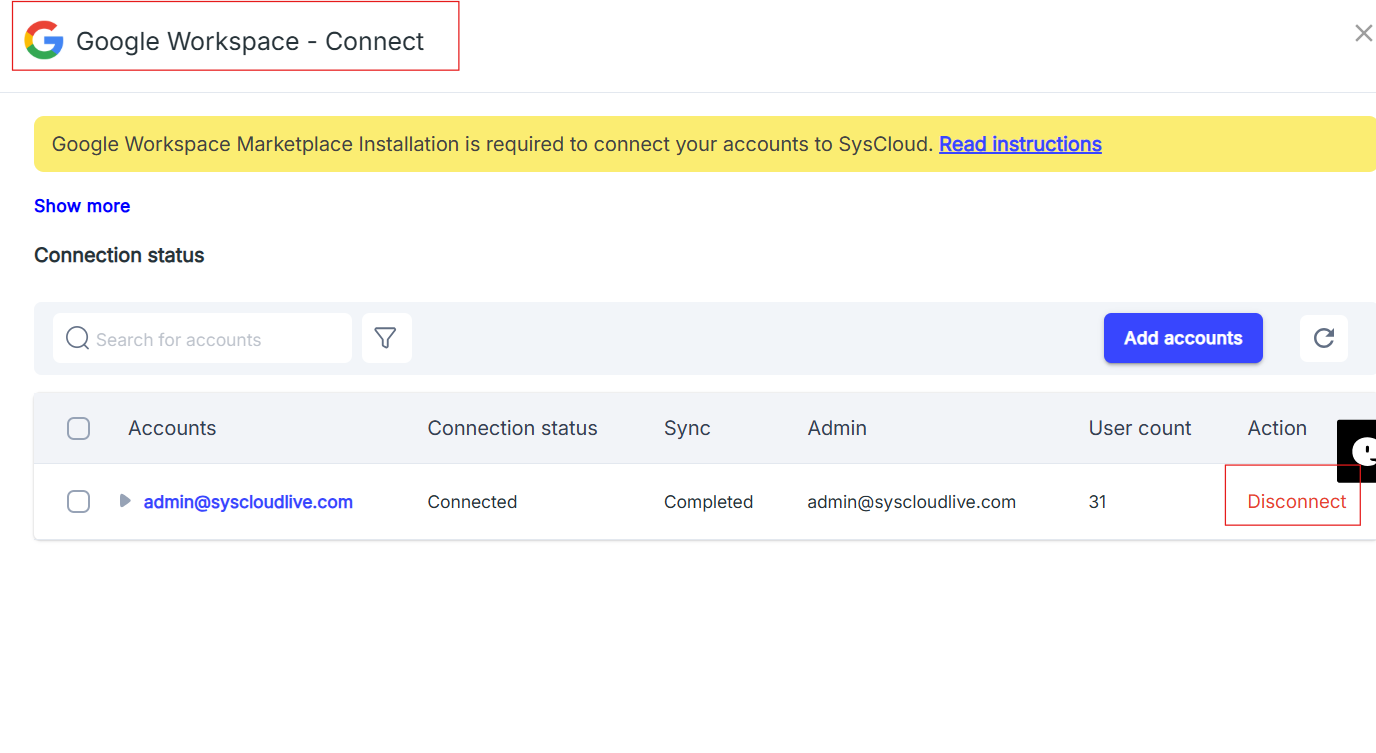The image size is (1376, 753).
Task: Refresh the connection status list
Action: click(x=1324, y=338)
